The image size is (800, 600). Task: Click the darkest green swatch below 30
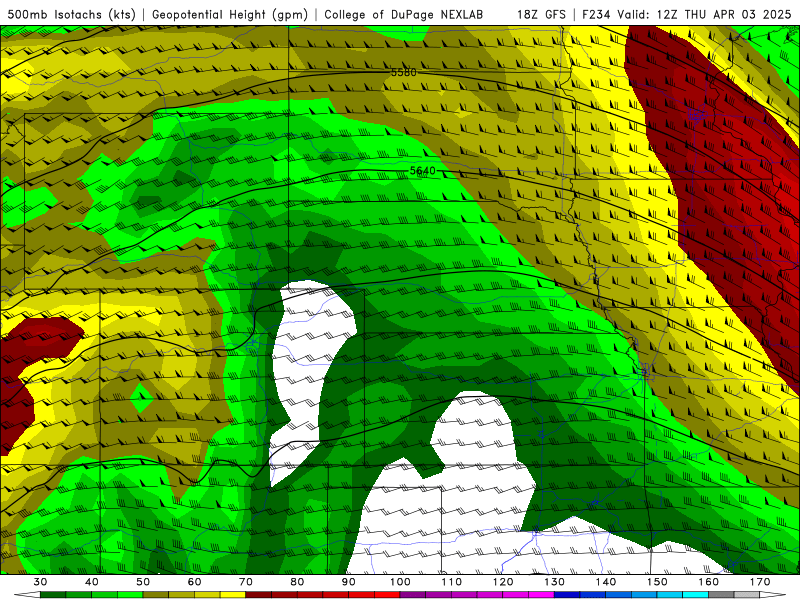pyautogui.click(x=53, y=595)
